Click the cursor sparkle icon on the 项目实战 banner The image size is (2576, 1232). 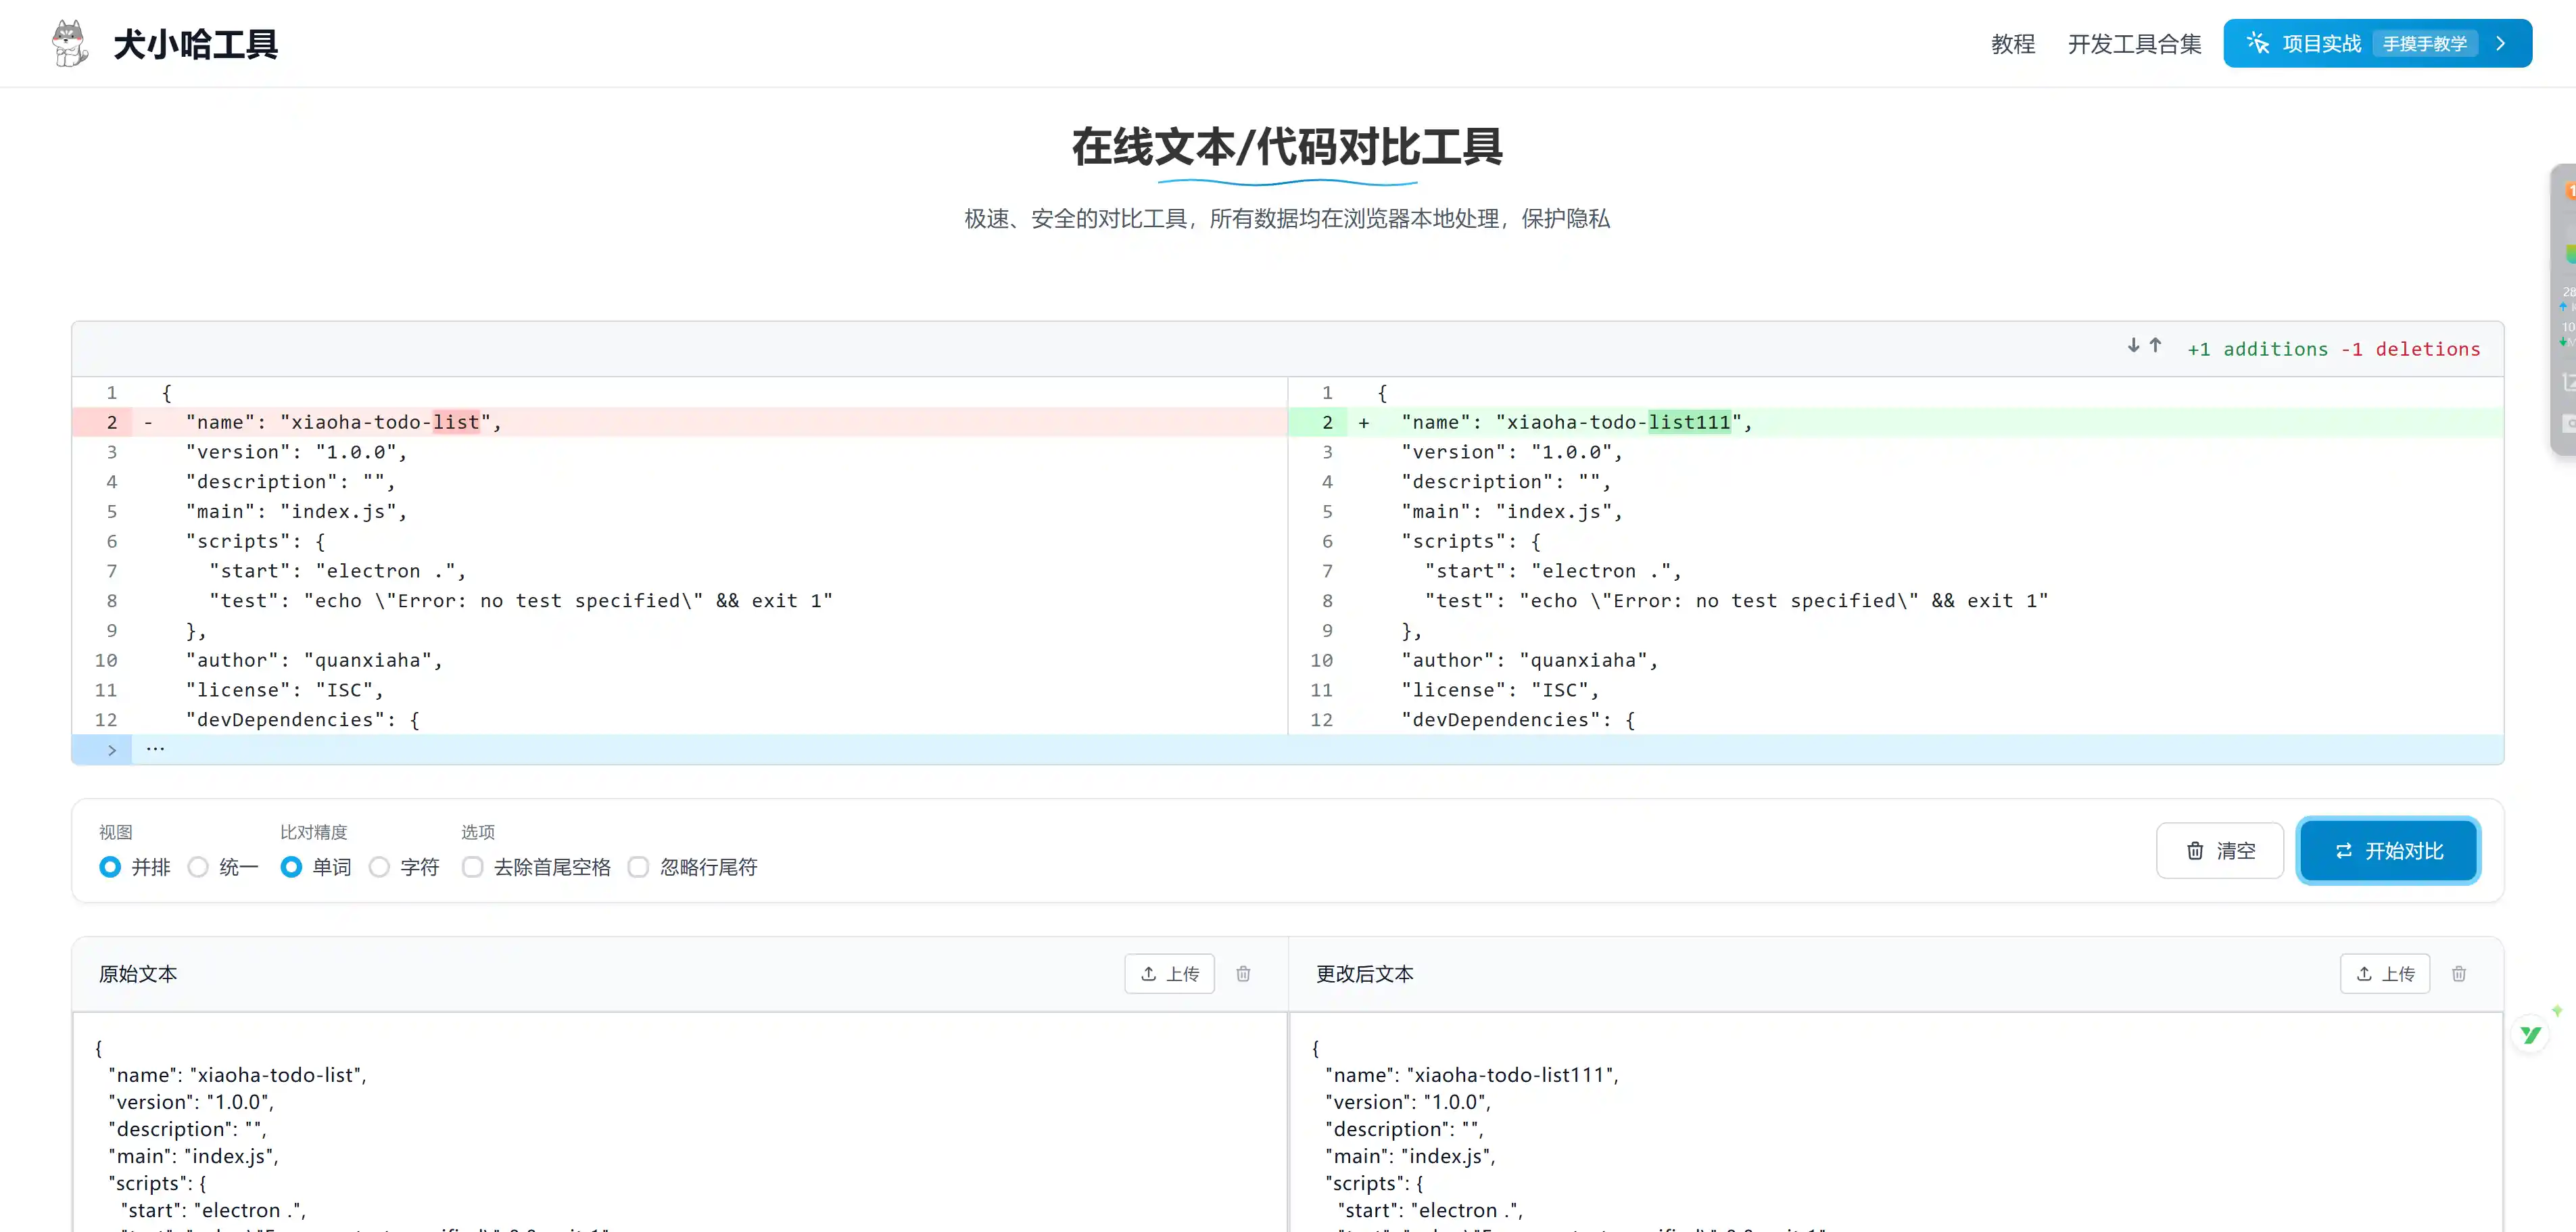(2258, 43)
